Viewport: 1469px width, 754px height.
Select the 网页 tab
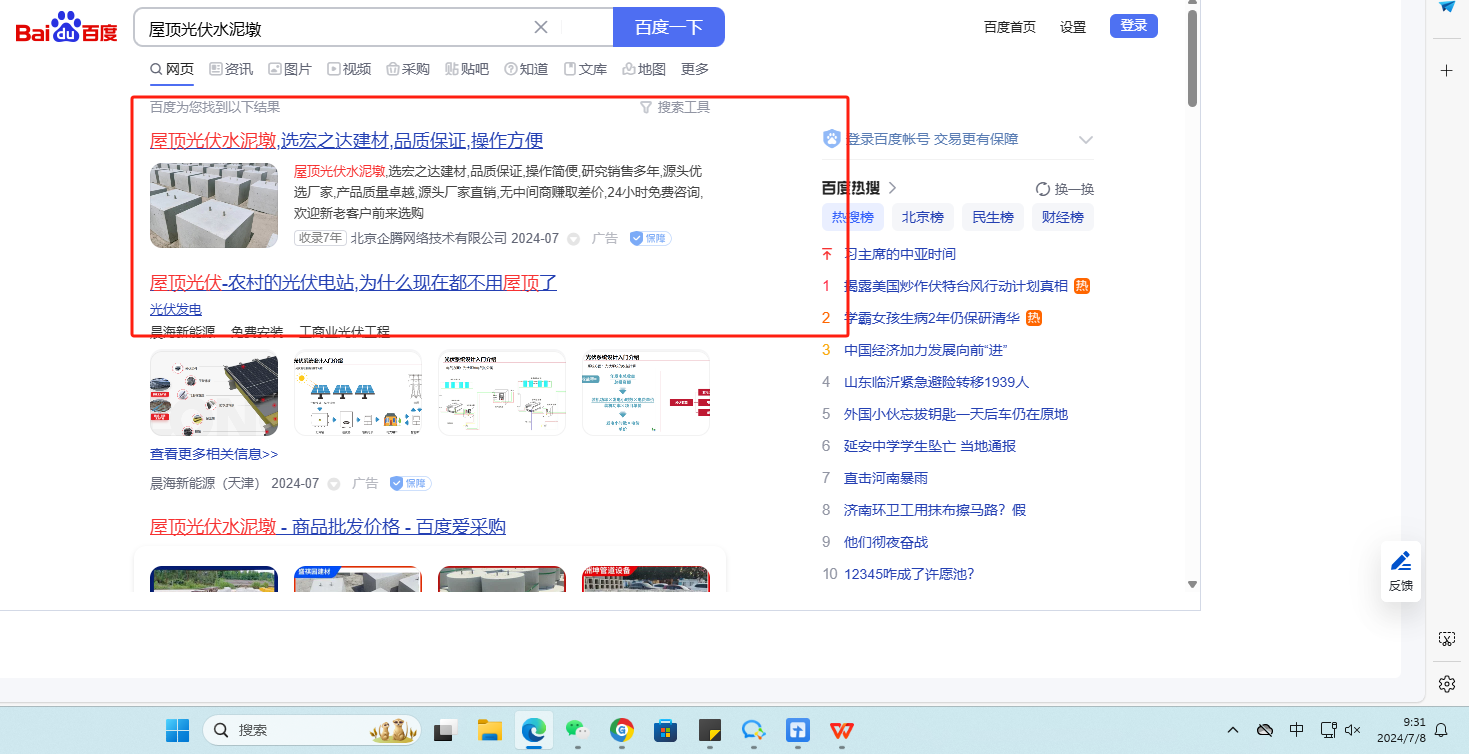point(172,69)
